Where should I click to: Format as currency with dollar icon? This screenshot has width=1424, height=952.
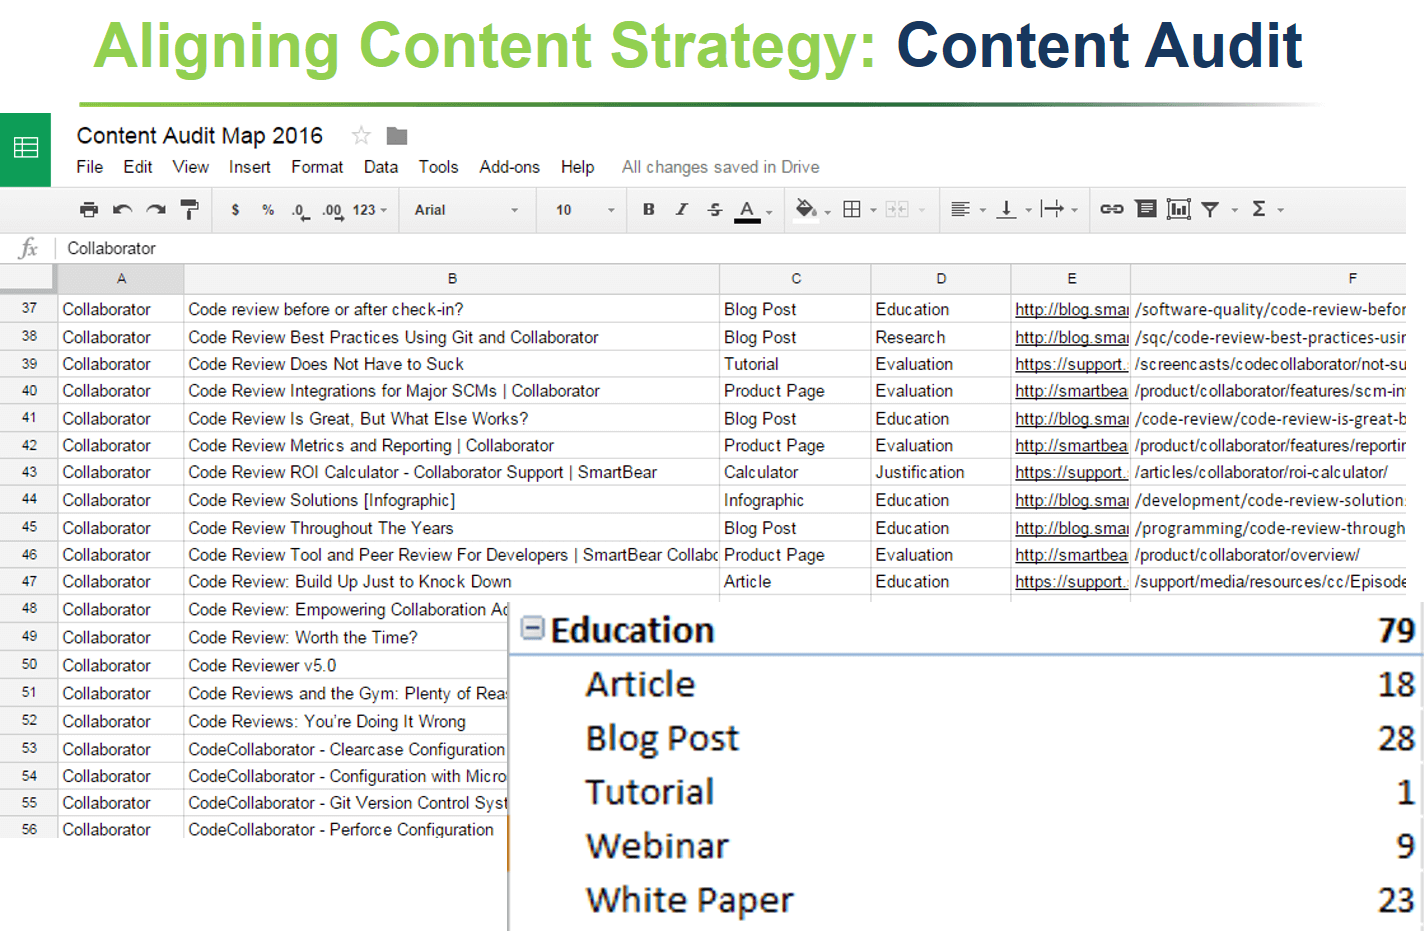click(235, 210)
